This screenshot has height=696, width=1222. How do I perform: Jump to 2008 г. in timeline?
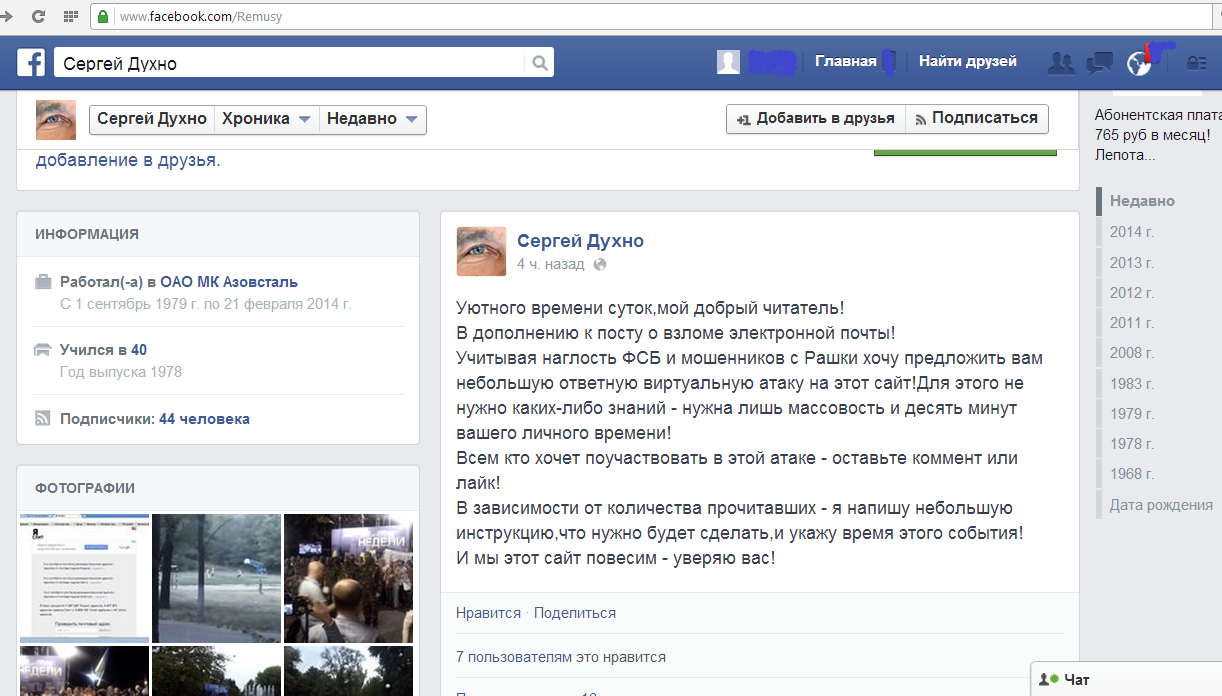point(1132,353)
